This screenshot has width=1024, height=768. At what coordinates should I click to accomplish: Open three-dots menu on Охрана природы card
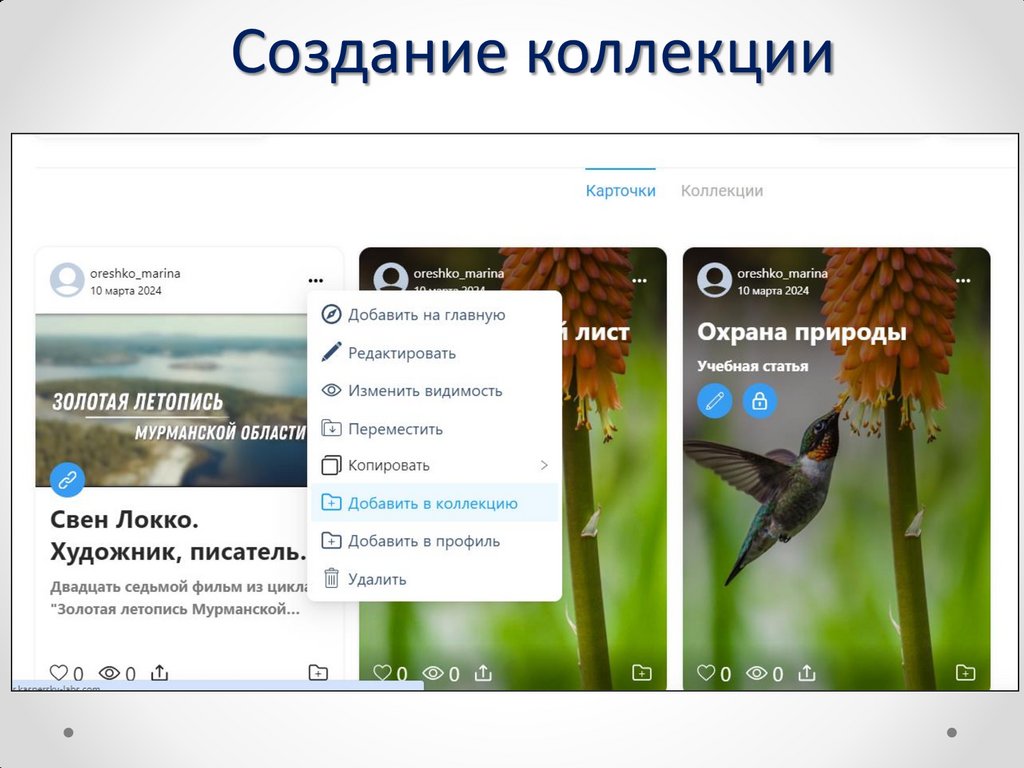click(x=963, y=281)
